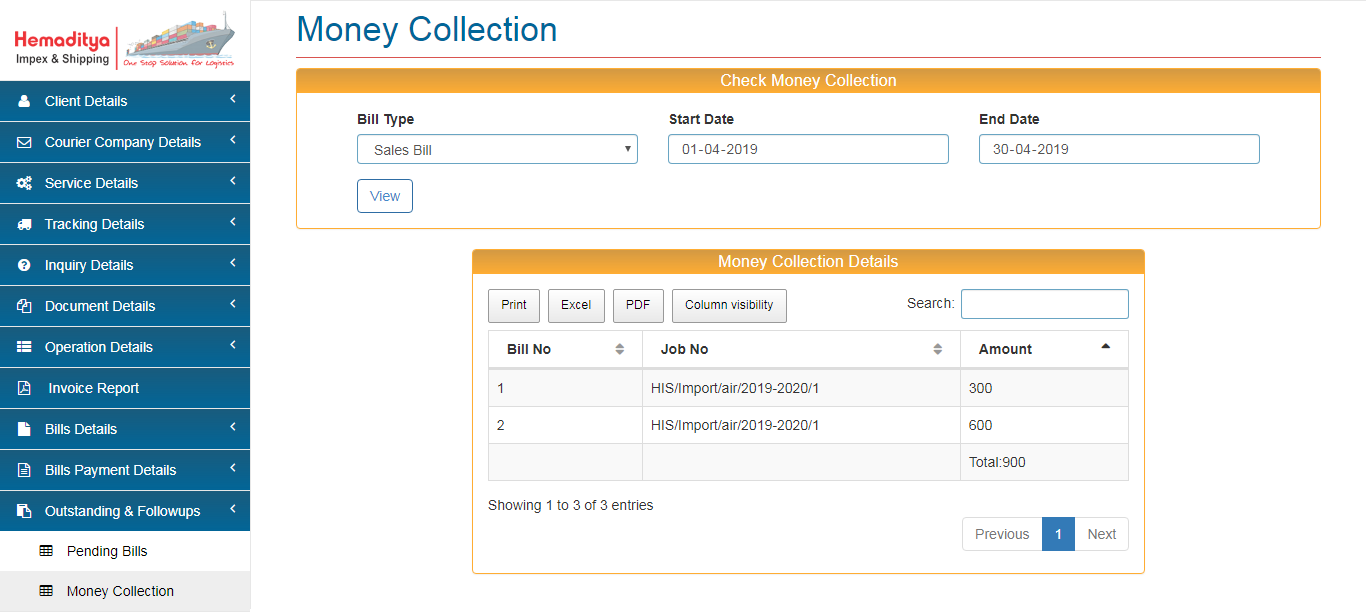Expand the Document Details chevron

tap(232, 304)
